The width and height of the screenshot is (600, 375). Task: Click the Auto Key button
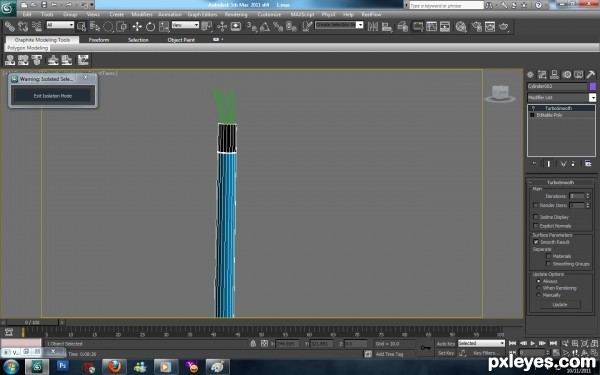pyautogui.click(x=445, y=344)
